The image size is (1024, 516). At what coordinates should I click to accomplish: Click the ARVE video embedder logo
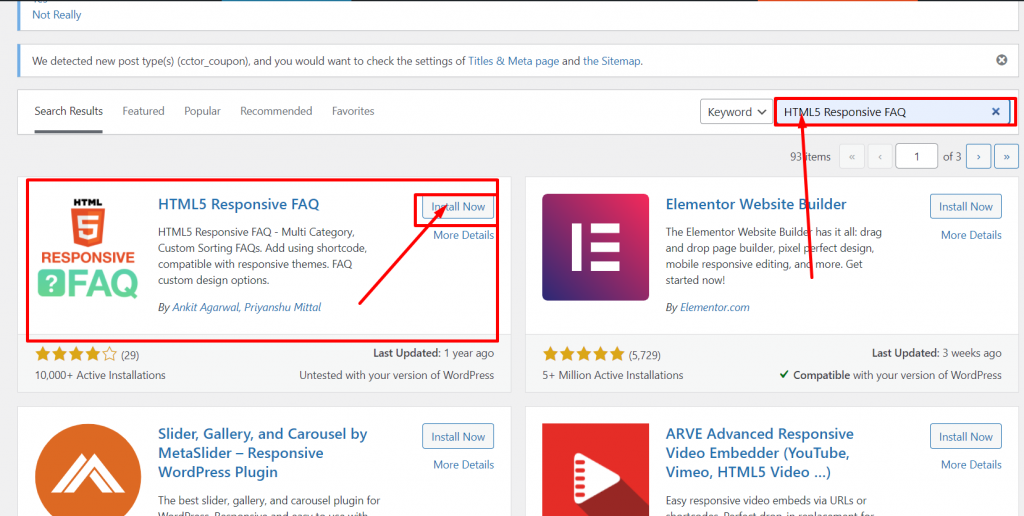(x=596, y=470)
